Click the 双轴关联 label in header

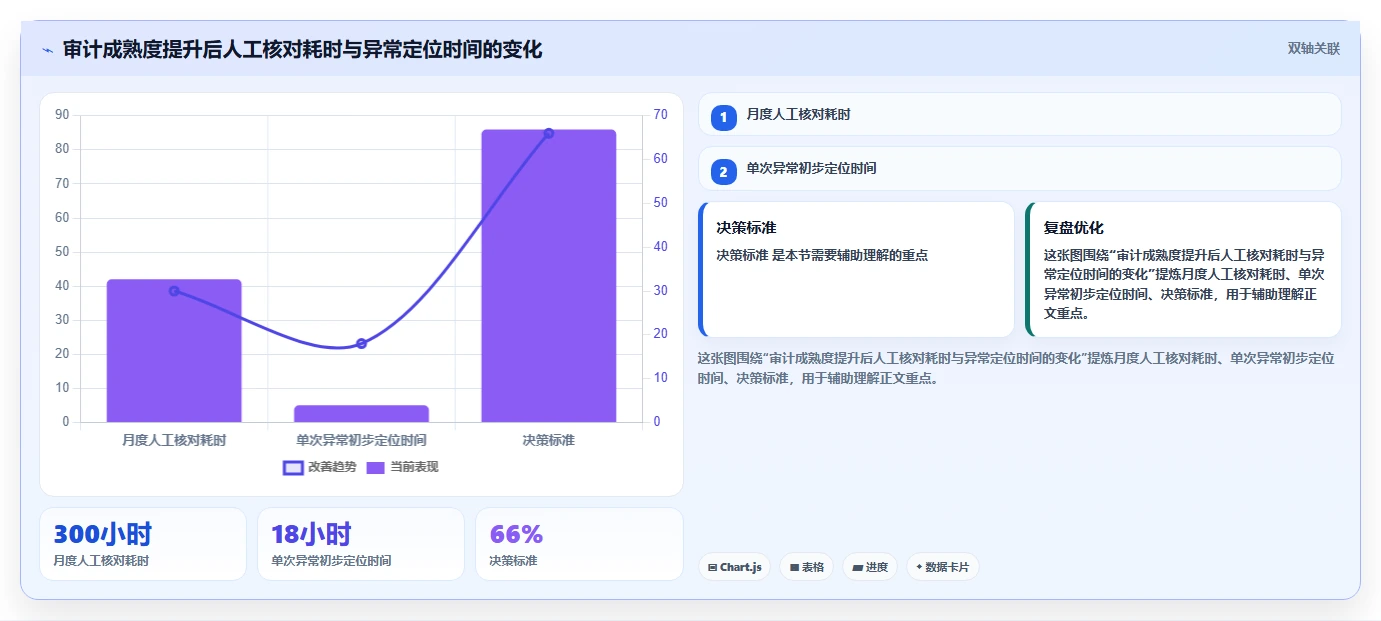click(1313, 49)
